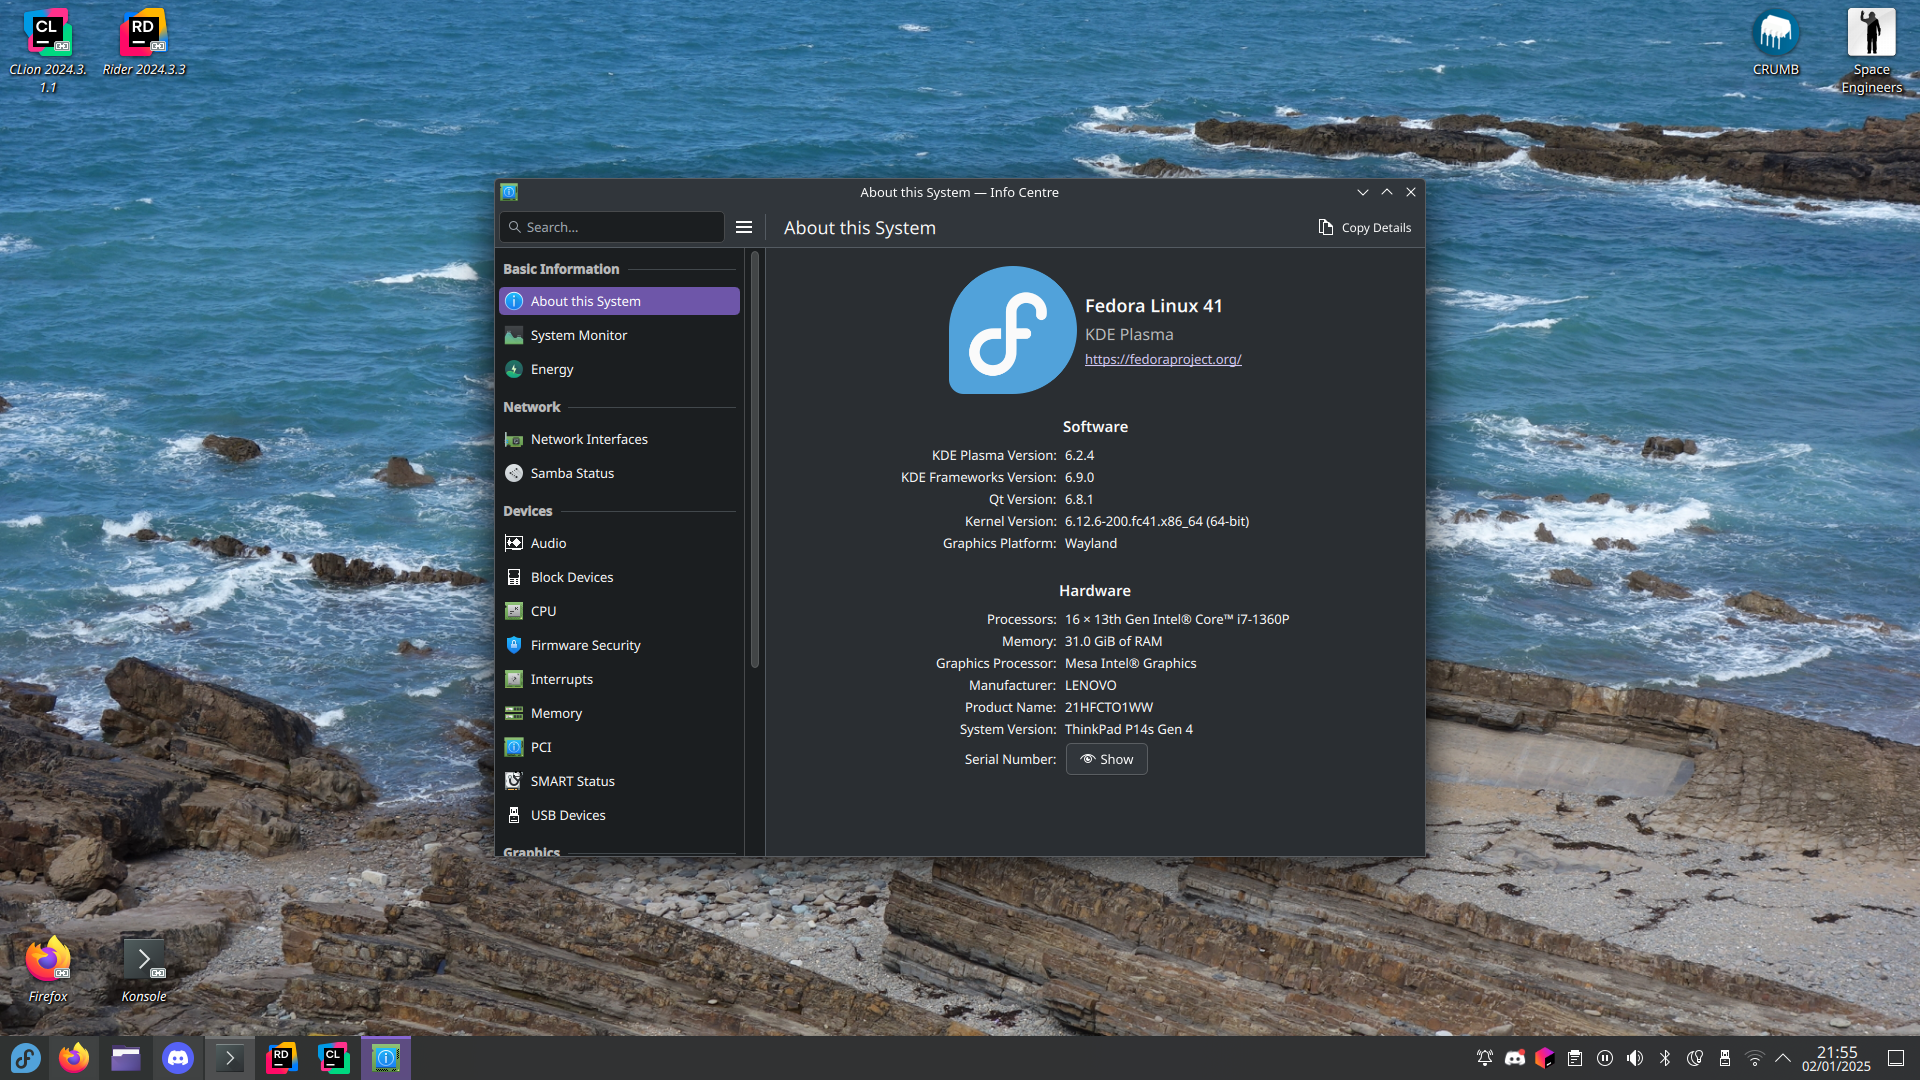
Task: Select the Network Interfaces entry
Action: [x=588, y=439]
